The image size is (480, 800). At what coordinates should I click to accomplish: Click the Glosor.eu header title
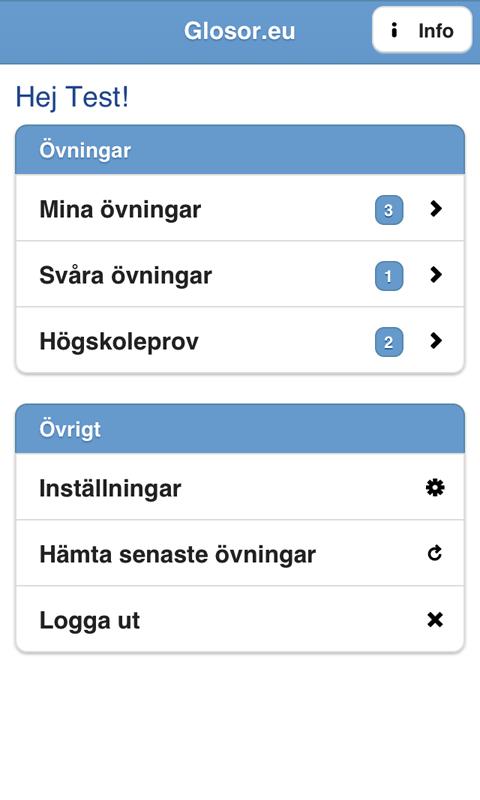[240, 31]
